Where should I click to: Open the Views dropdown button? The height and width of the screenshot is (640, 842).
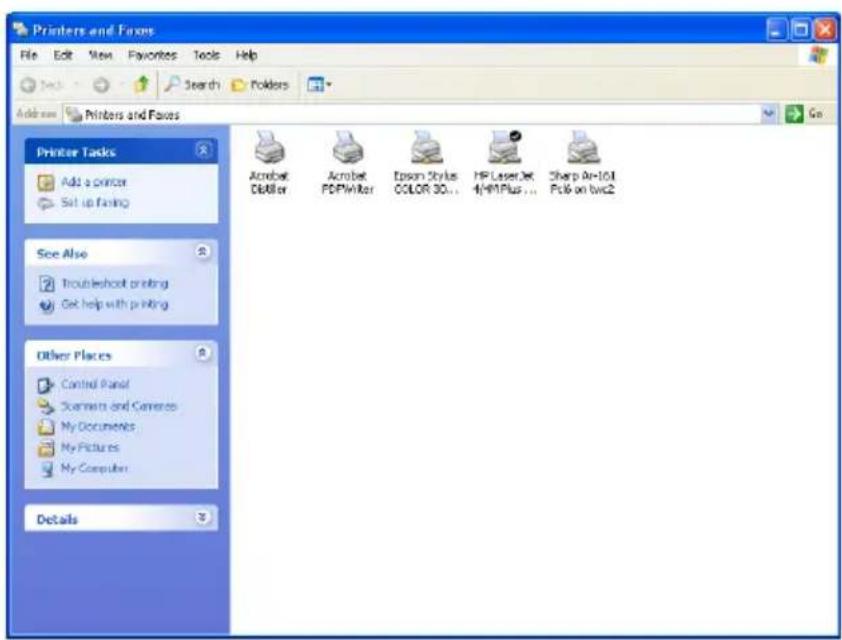tap(319, 84)
